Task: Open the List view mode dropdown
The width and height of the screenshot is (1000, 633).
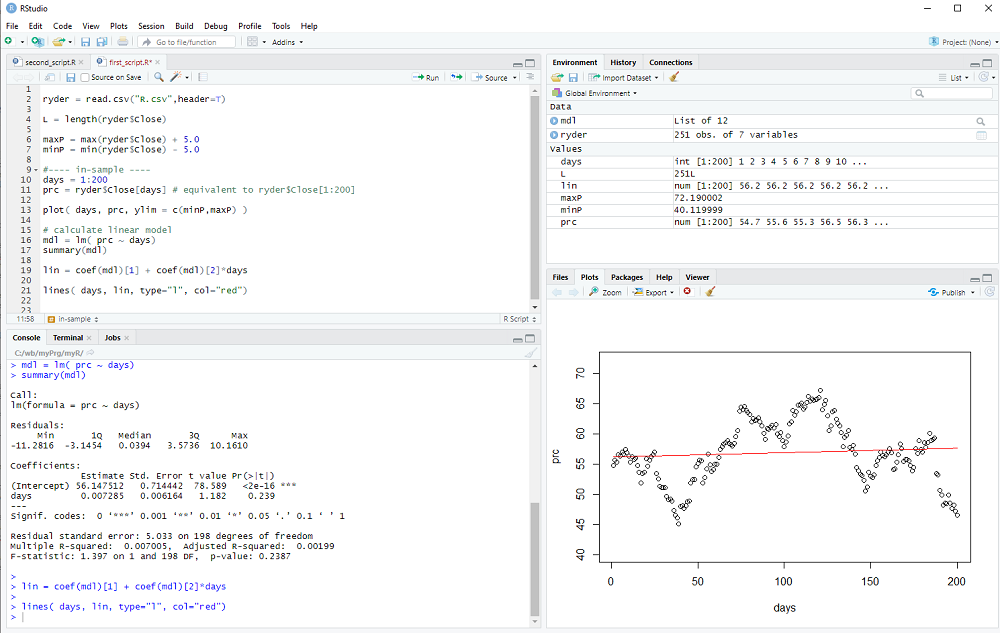Action: pyautogui.click(x=953, y=78)
